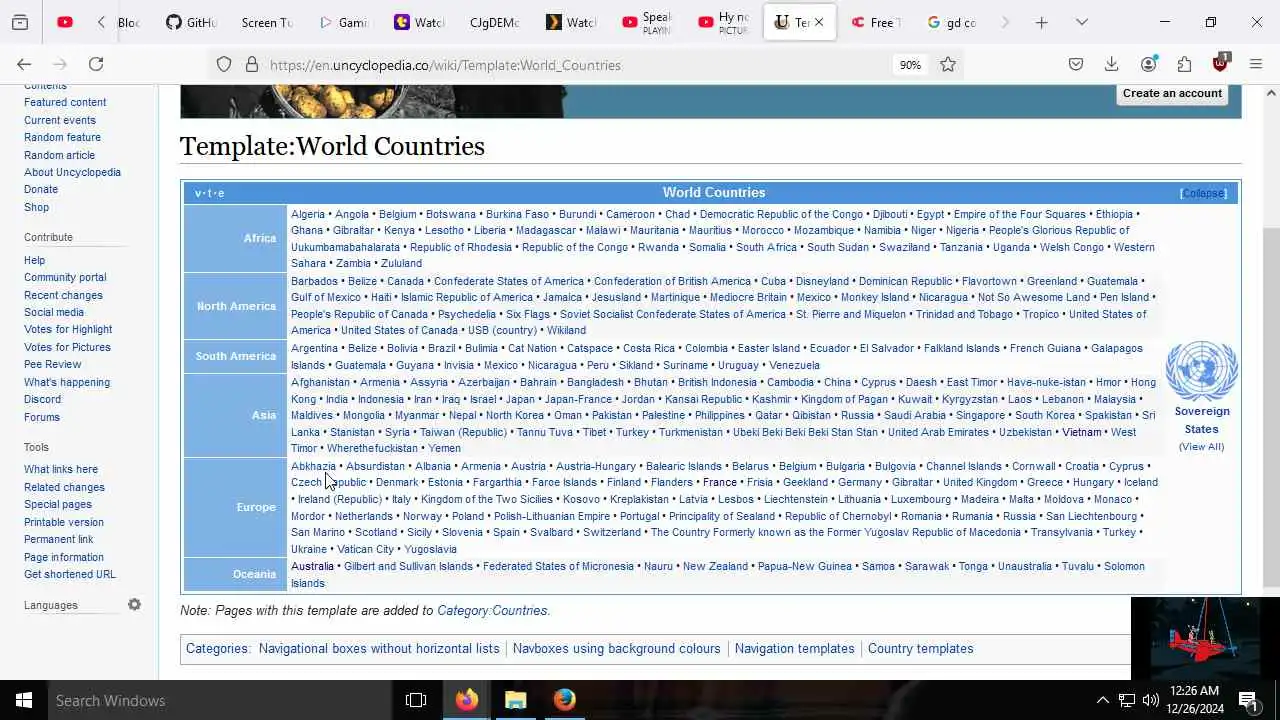1280x720 pixels.
Task: Open the Windows notification center
Action: click(x=1248, y=700)
